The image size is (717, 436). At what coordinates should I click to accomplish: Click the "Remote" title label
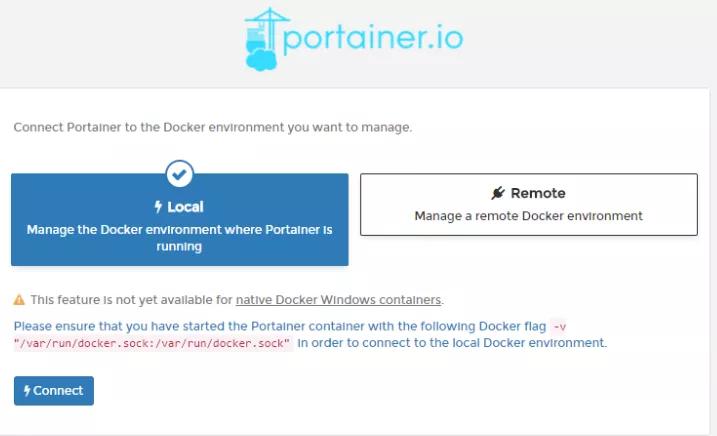538,193
